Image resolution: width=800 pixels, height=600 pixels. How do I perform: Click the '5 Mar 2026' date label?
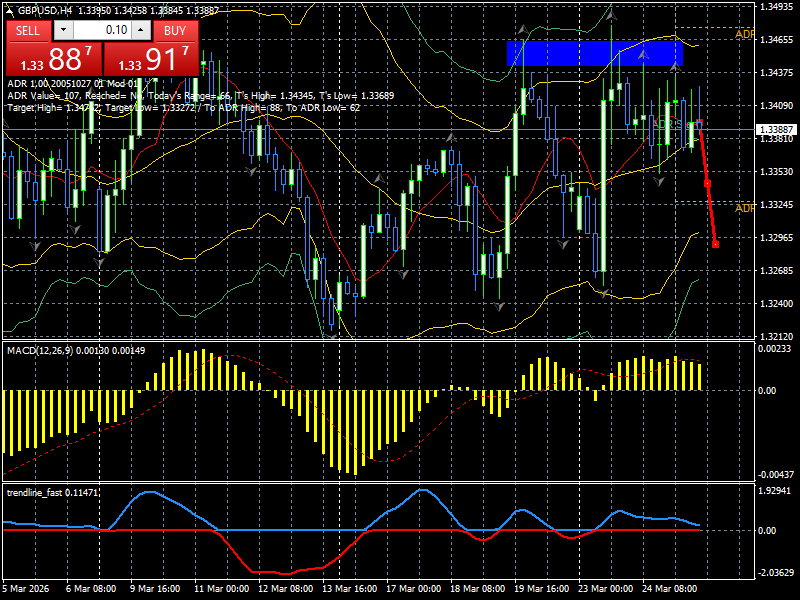pyautogui.click(x=26, y=588)
